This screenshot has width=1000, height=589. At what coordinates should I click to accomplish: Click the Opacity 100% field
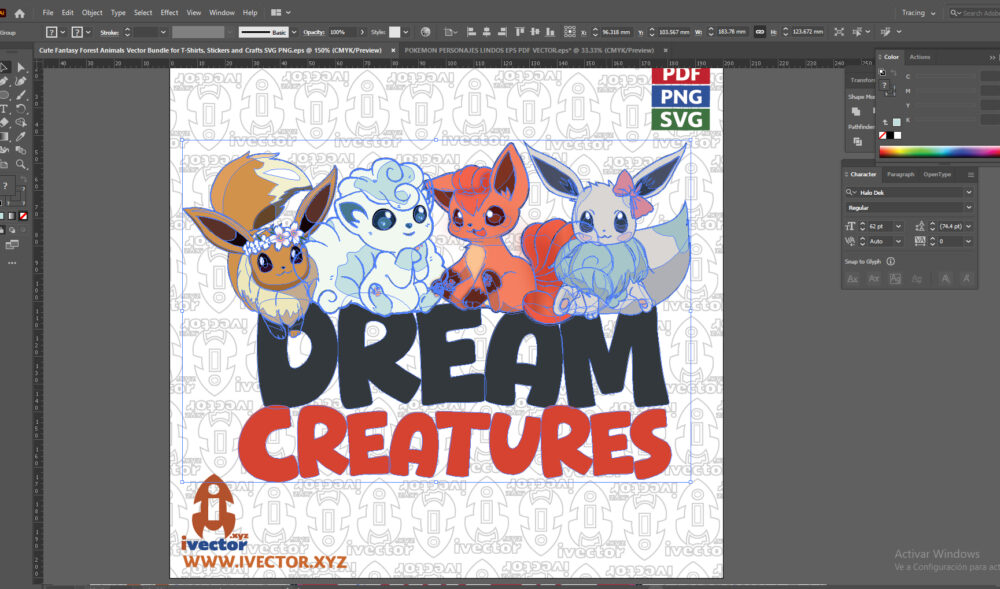[341, 32]
